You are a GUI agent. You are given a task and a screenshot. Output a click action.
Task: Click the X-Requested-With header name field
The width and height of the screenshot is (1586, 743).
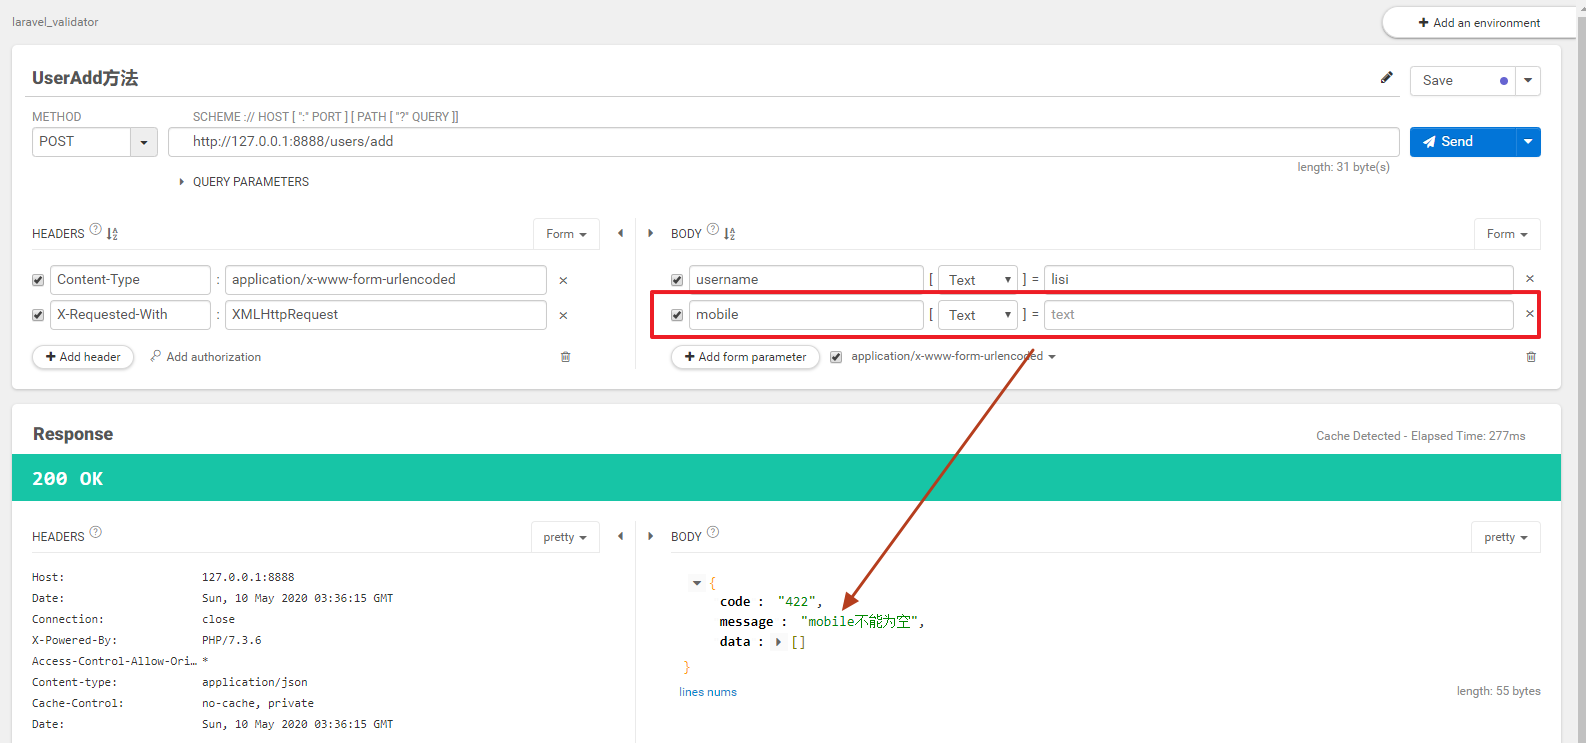130,315
